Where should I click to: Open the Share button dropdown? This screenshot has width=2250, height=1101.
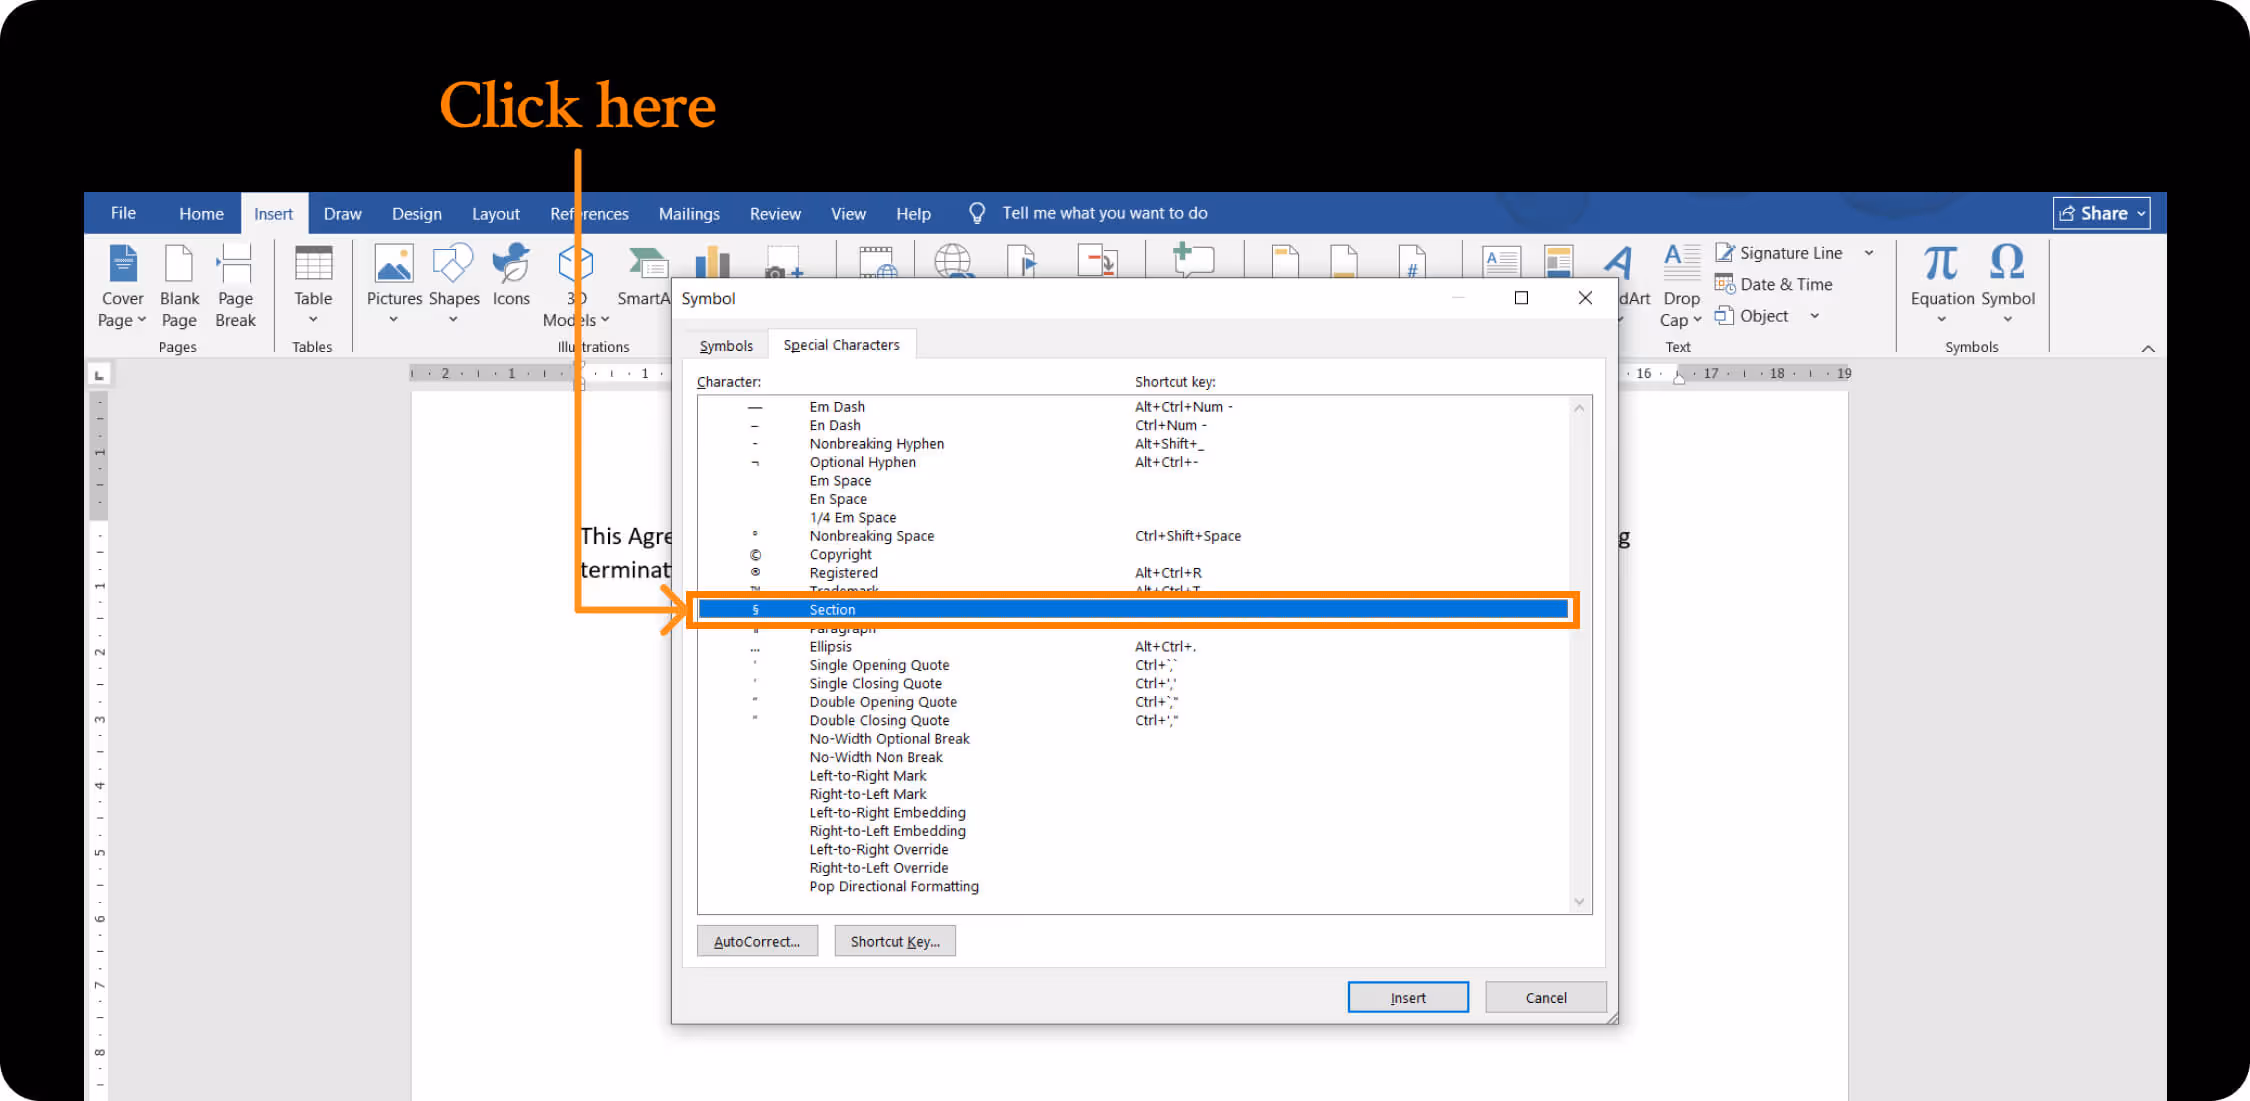coord(2141,213)
